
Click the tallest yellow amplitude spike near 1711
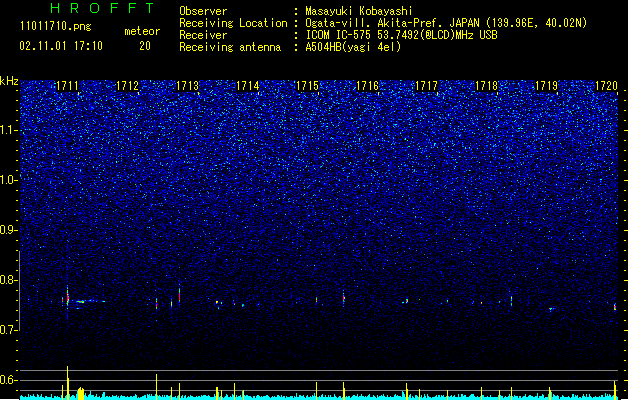[67, 382]
